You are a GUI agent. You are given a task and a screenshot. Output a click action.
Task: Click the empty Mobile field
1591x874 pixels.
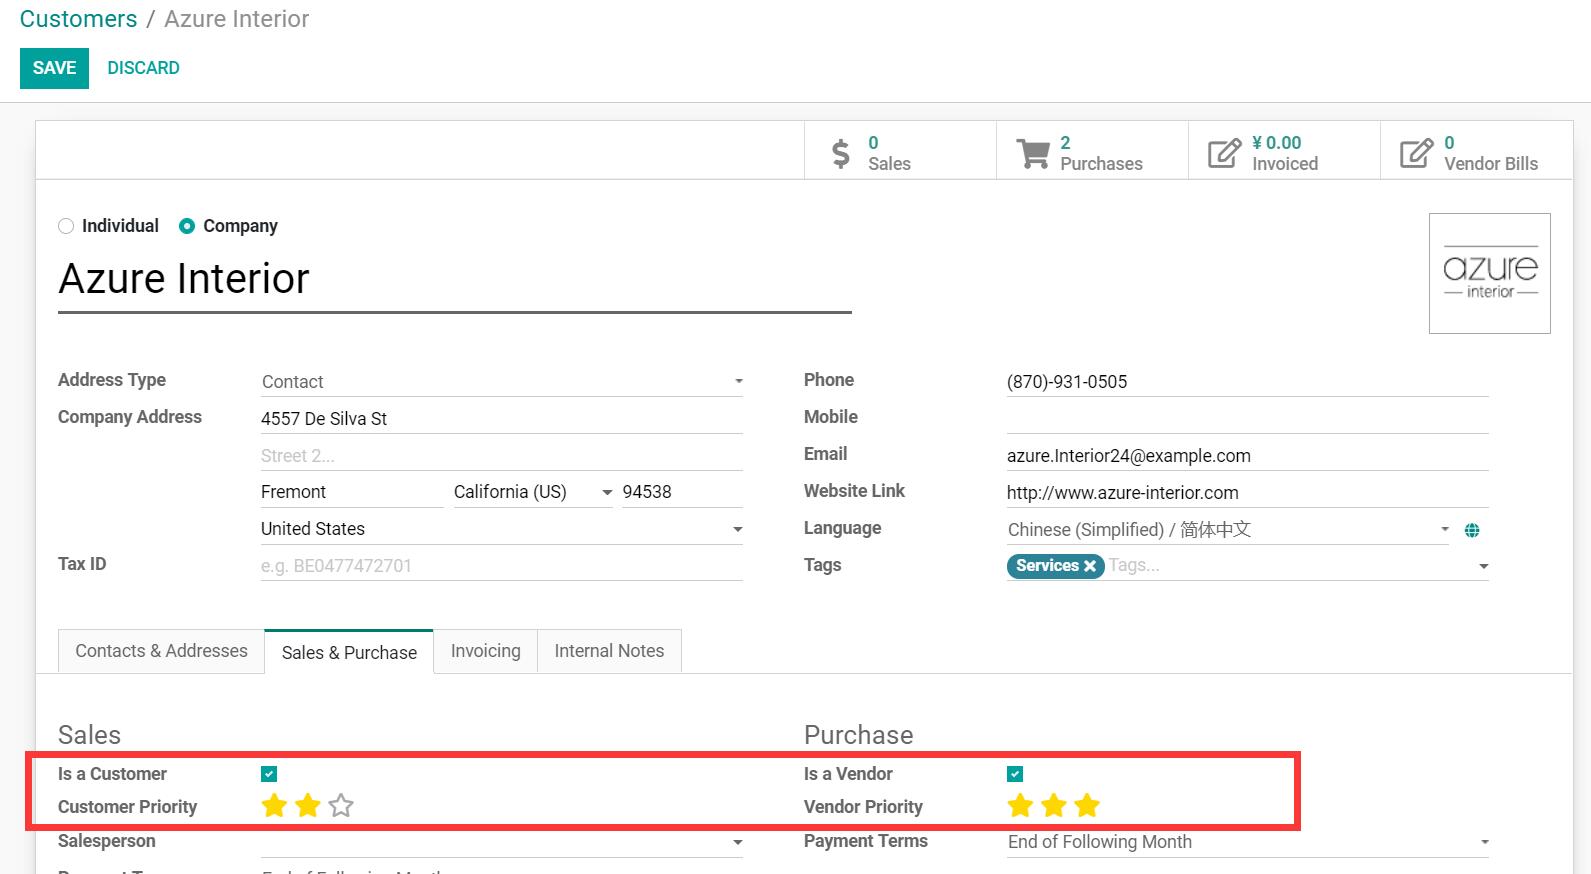(1248, 418)
